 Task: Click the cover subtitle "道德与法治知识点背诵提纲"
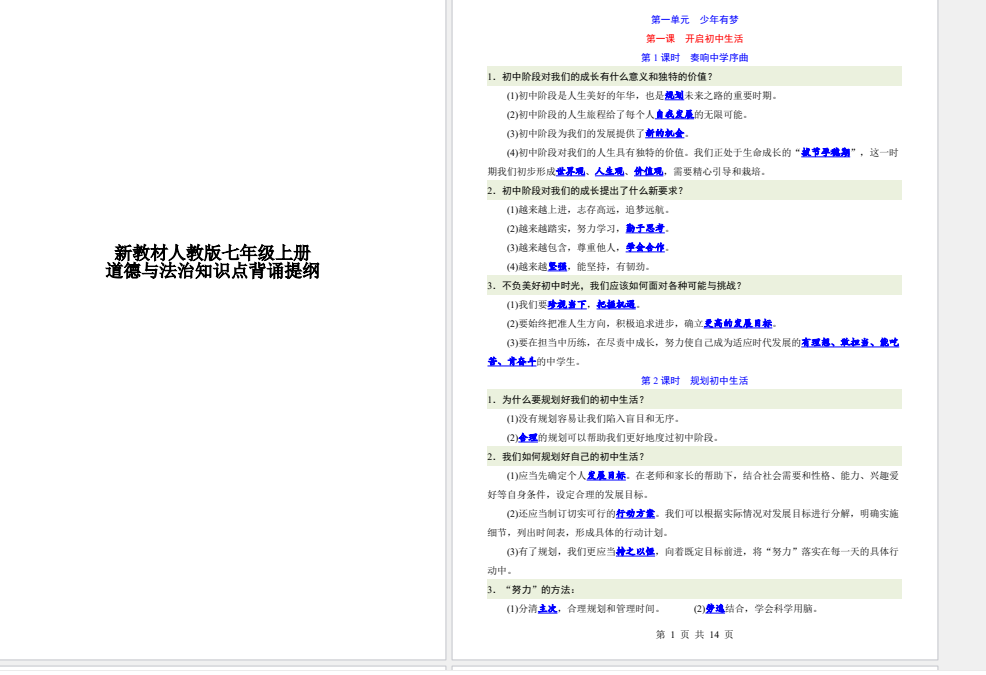tap(213, 271)
